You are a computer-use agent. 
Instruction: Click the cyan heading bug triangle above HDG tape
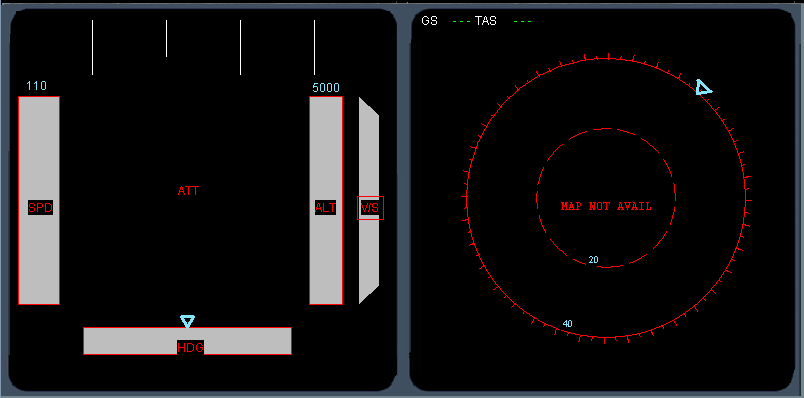(x=187, y=322)
